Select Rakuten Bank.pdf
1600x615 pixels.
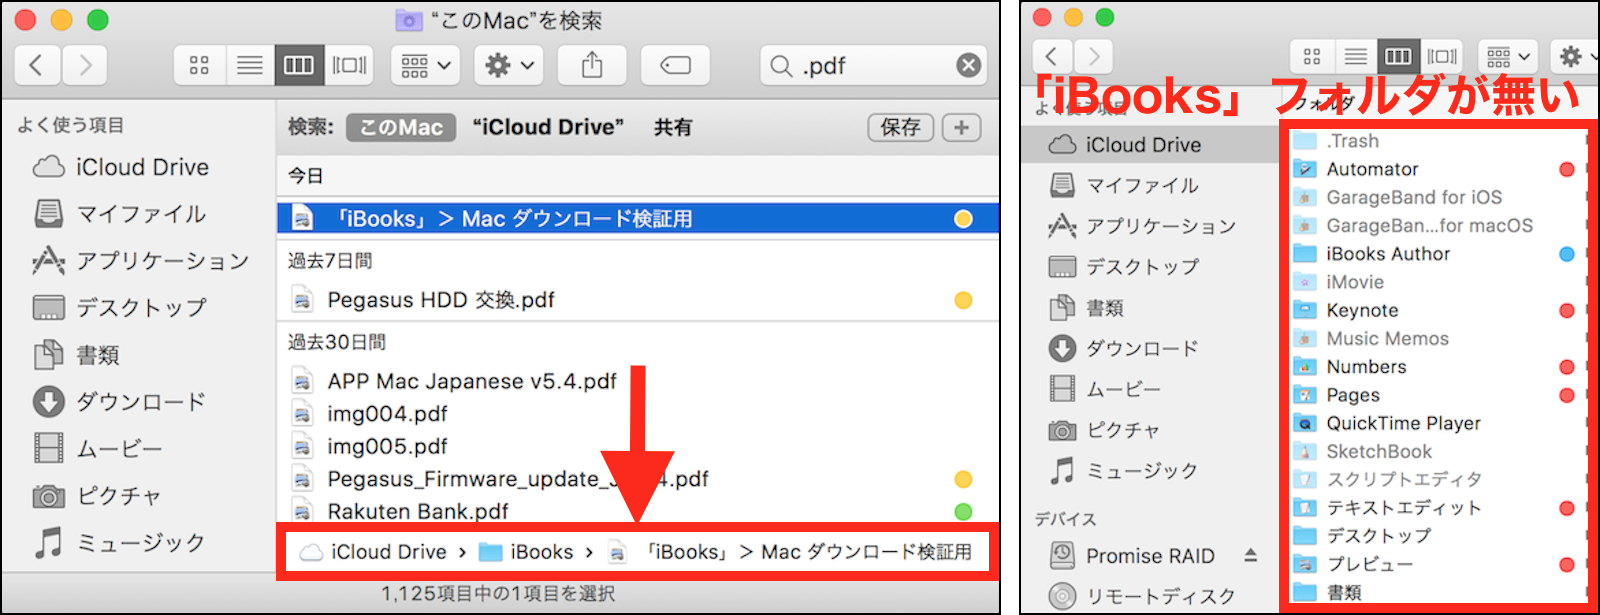point(638,511)
